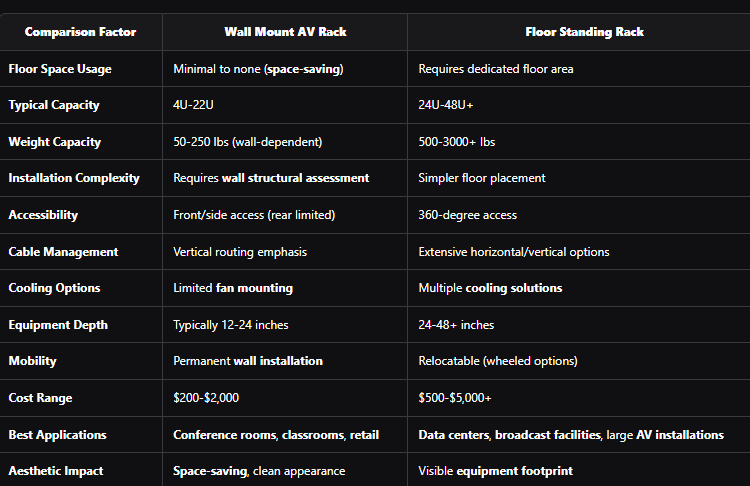The width and height of the screenshot is (750, 486).
Task: Click the Visible equipment footprint cell
Action: pyautogui.click(x=496, y=471)
